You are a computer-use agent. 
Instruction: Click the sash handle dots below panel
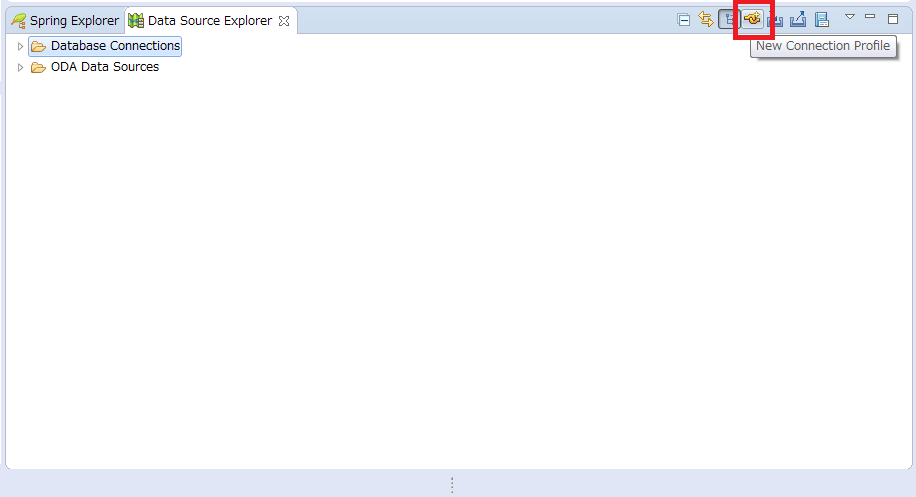pyautogui.click(x=452, y=484)
